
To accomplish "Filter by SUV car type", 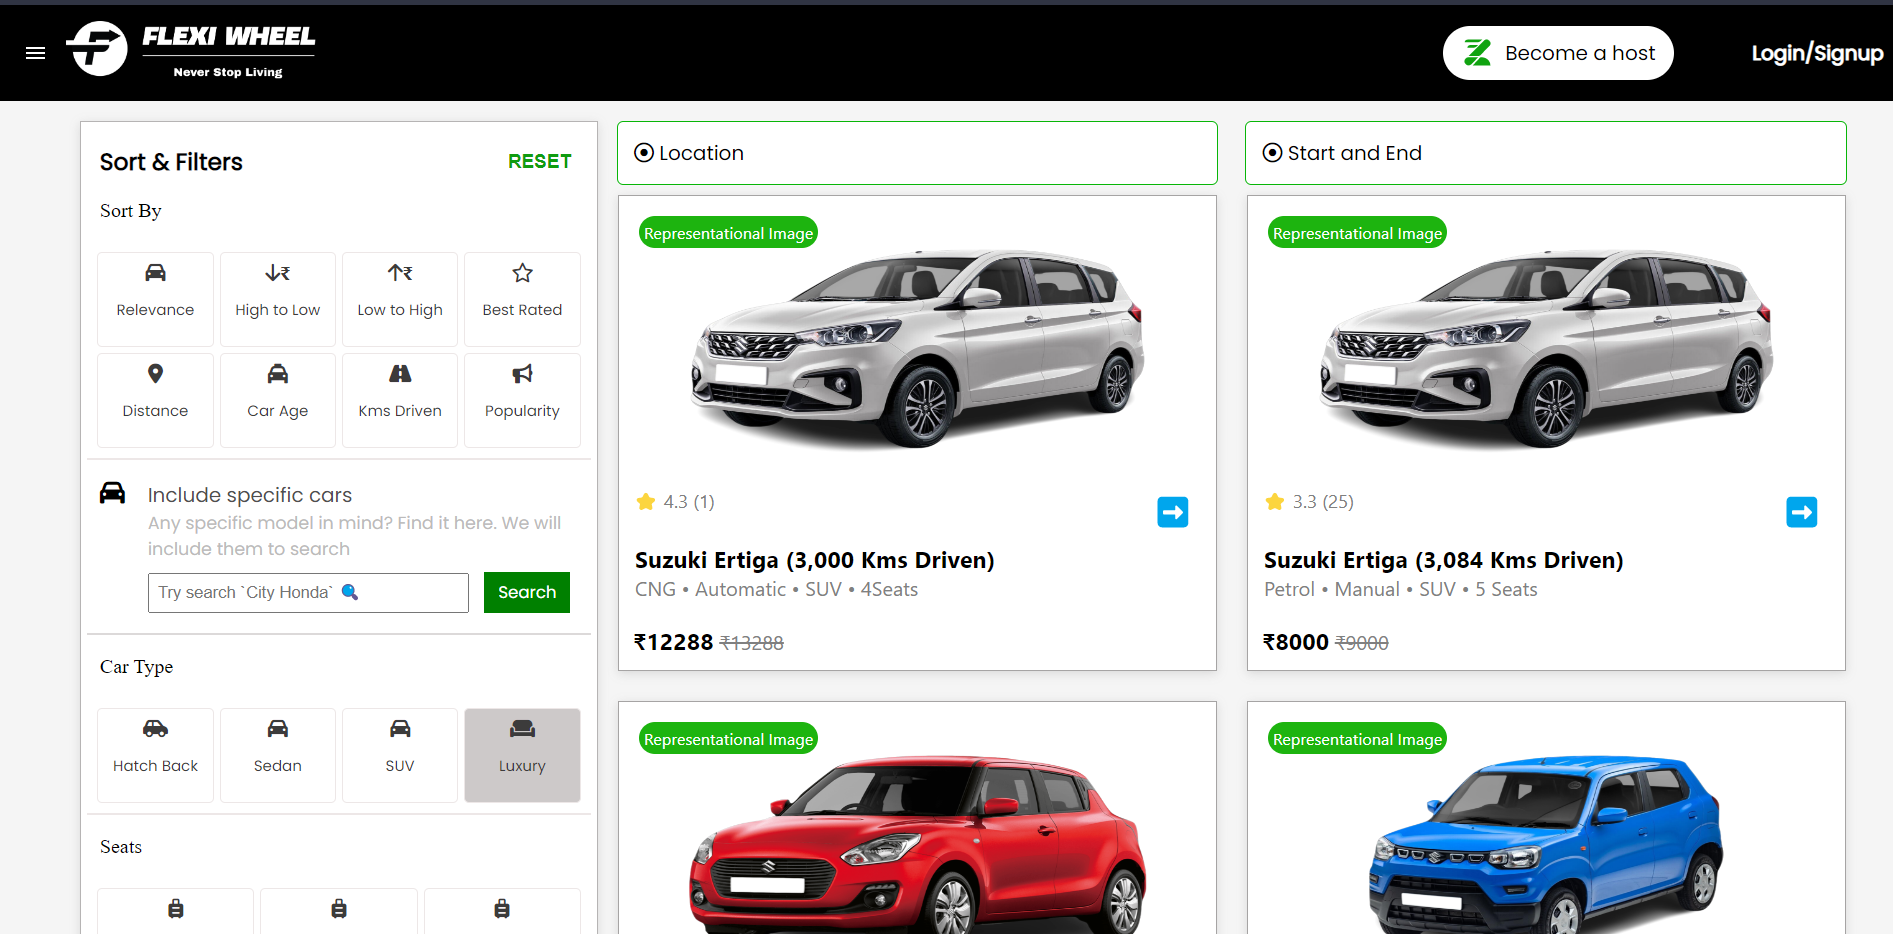I will click(x=400, y=755).
